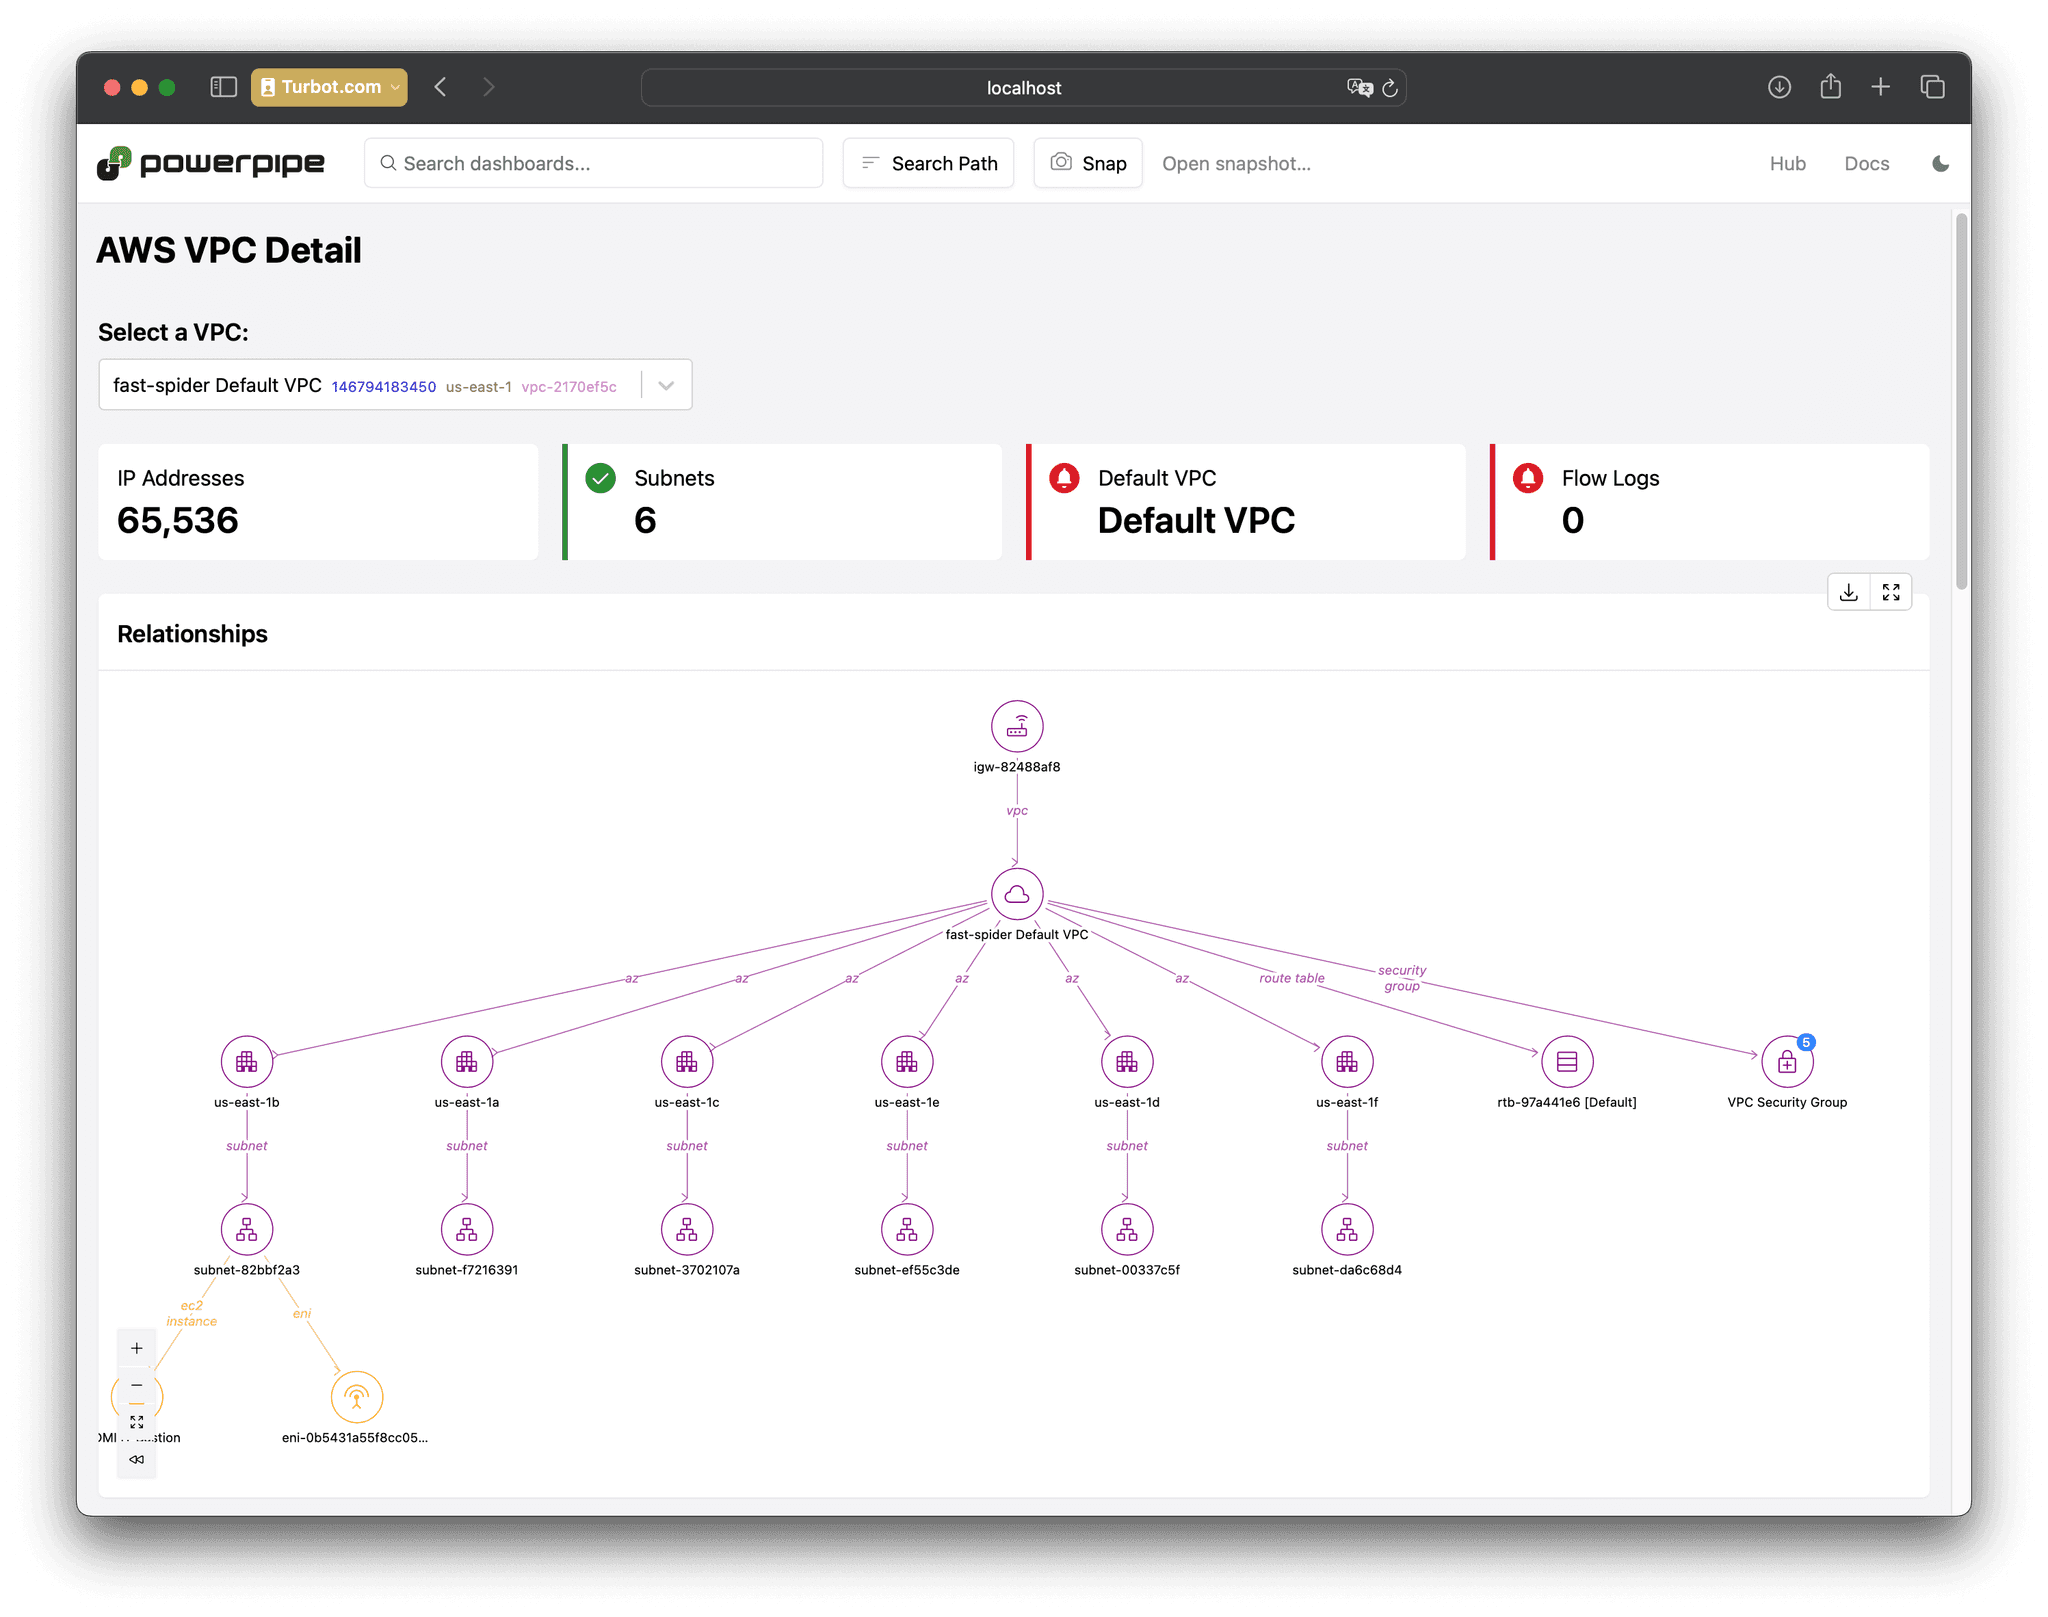This screenshot has width=2048, height=1617.
Task: Click the us-east-1e availability zone node
Action: (906, 1062)
